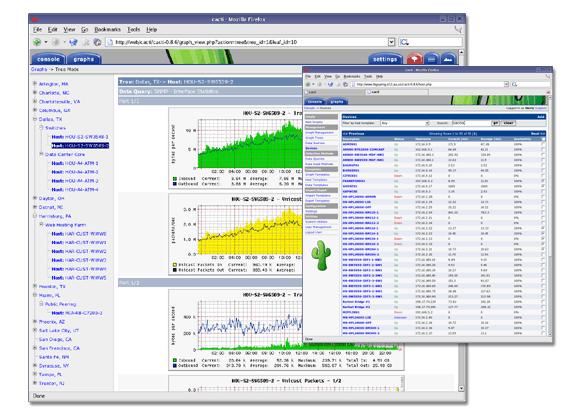Click search engine icon in graphs window search box
The height and width of the screenshot is (412, 574).
pos(404,42)
